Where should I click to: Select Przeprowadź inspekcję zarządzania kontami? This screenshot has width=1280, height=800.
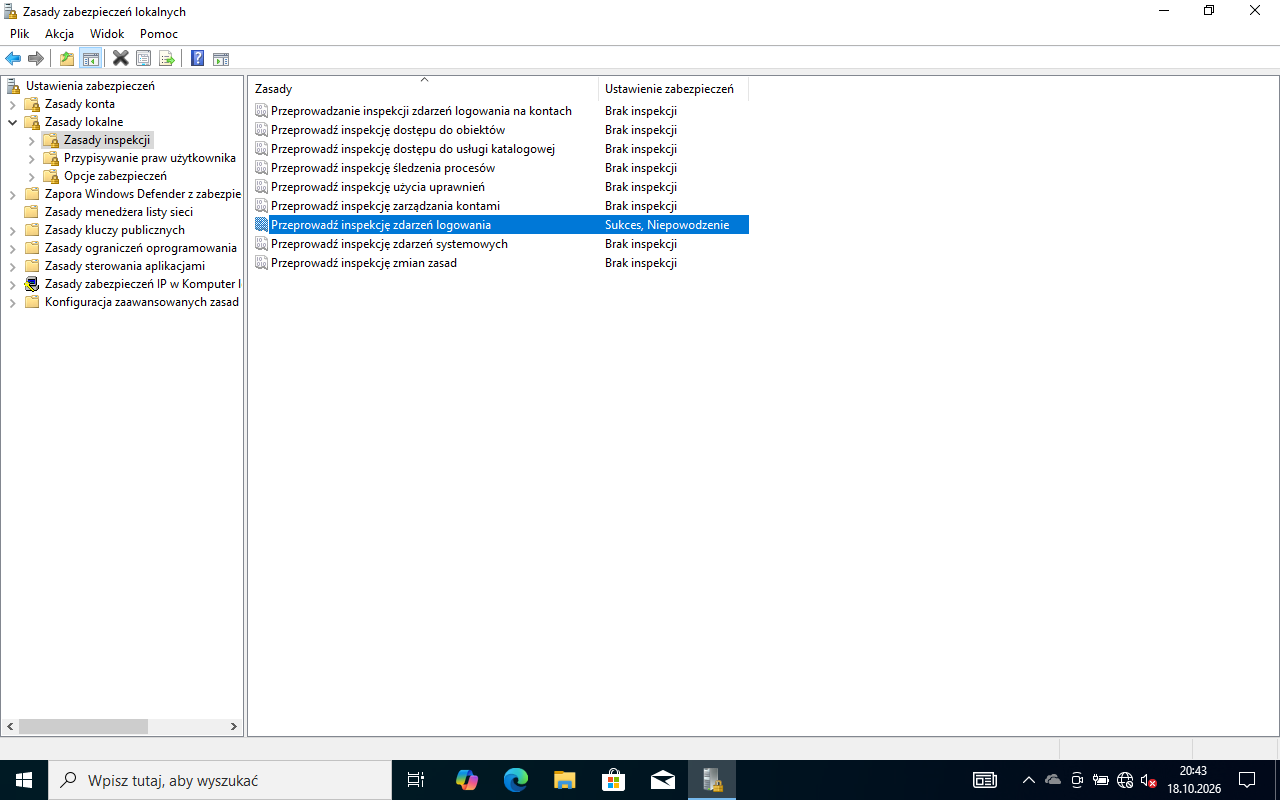pos(385,206)
